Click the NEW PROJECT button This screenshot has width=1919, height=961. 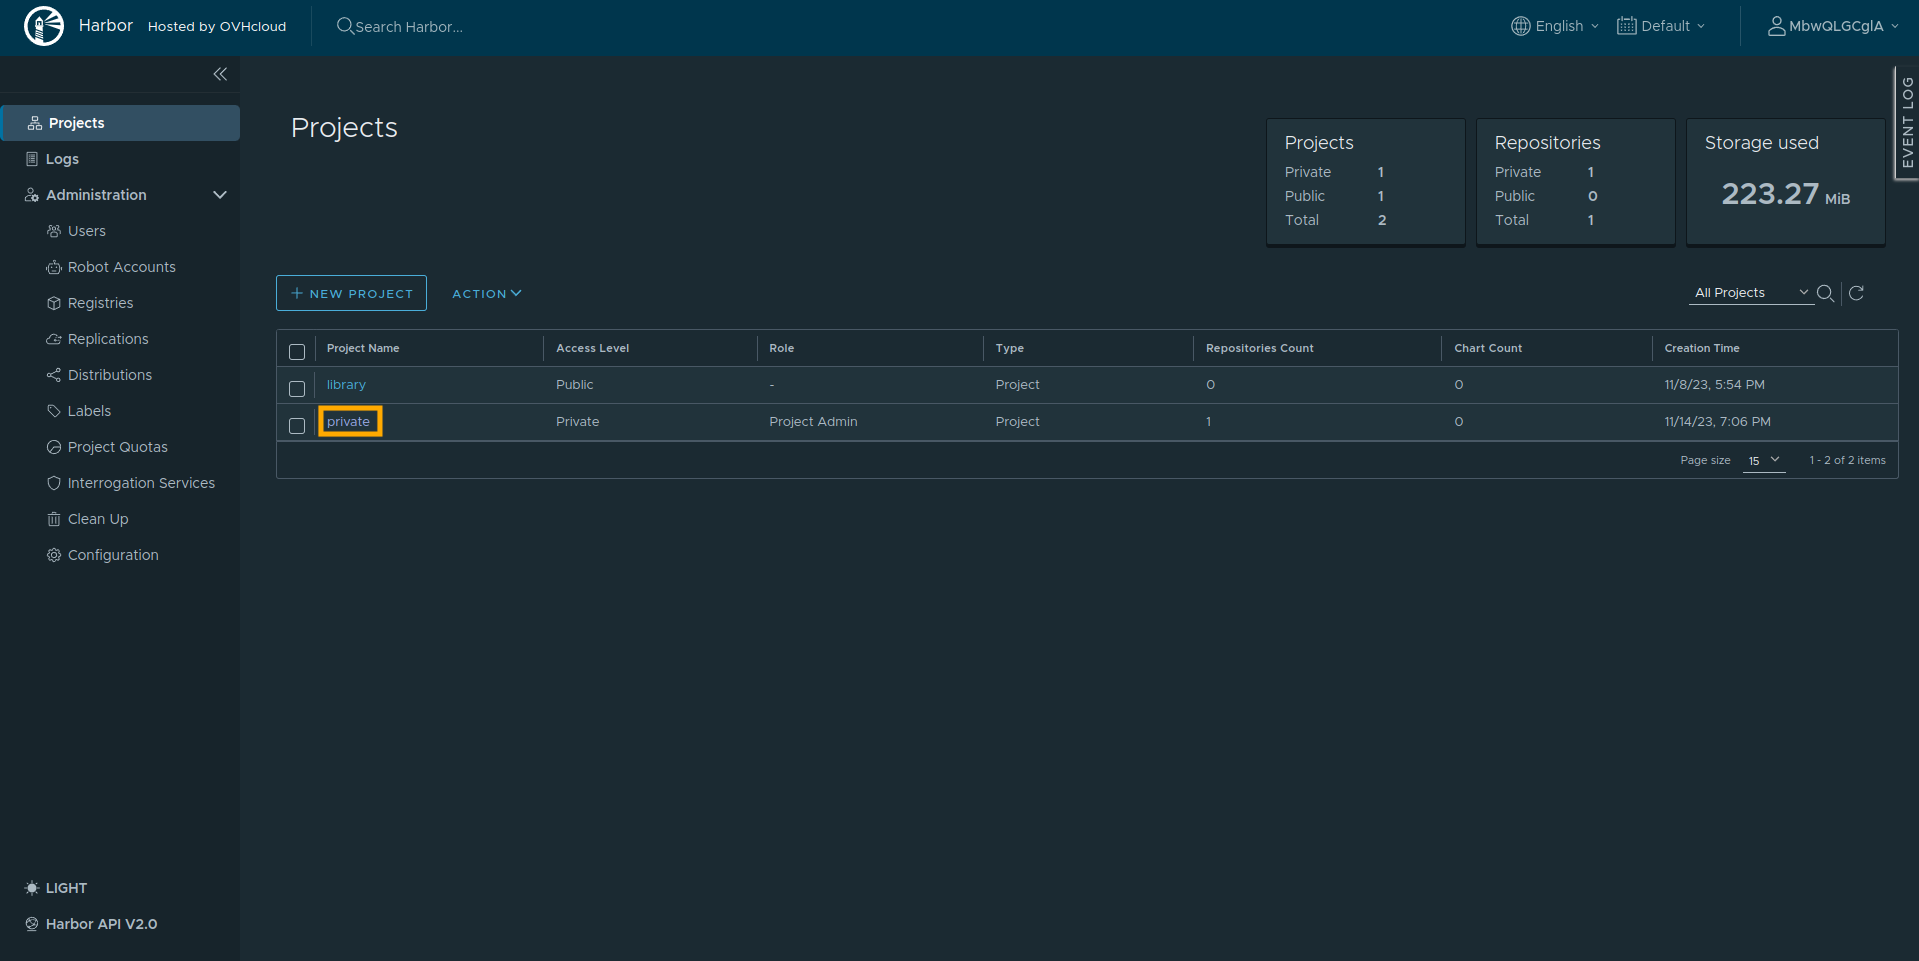tap(351, 293)
